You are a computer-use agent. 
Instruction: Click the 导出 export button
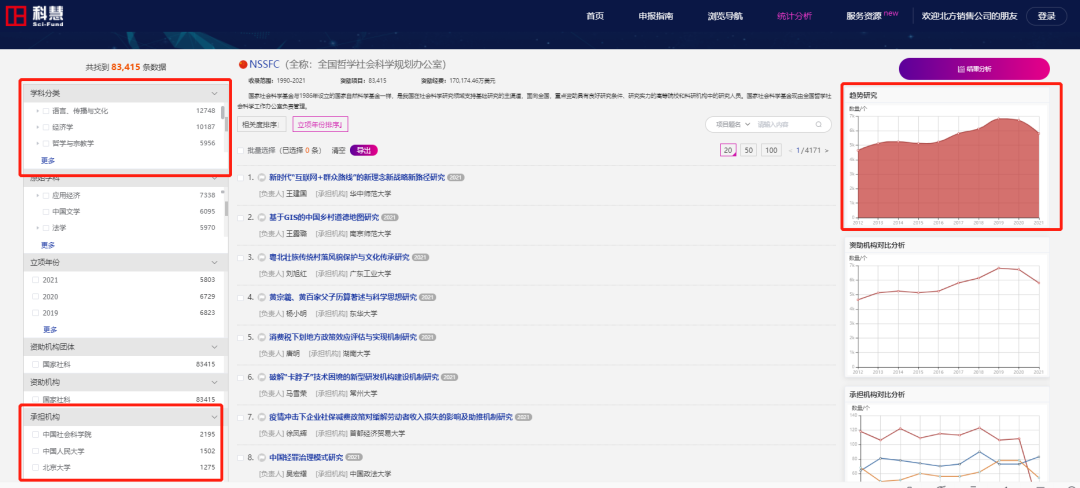364,150
